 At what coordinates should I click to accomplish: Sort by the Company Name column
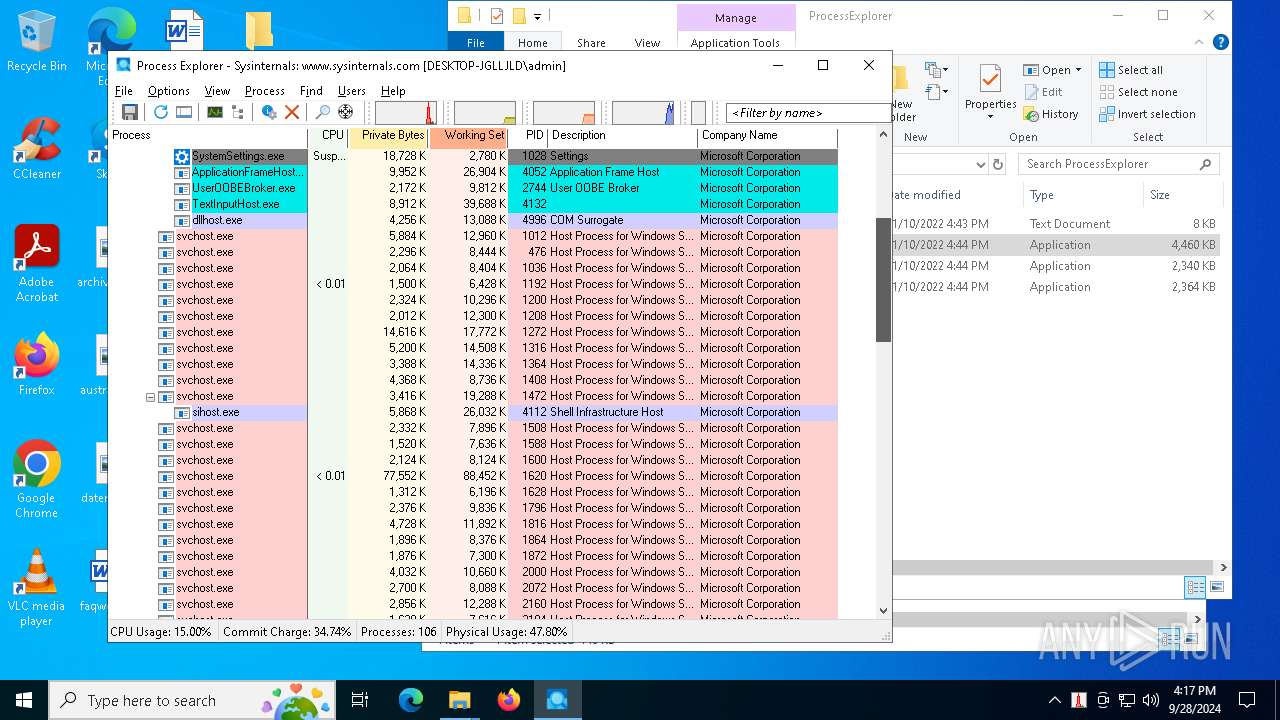[x=767, y=135]
